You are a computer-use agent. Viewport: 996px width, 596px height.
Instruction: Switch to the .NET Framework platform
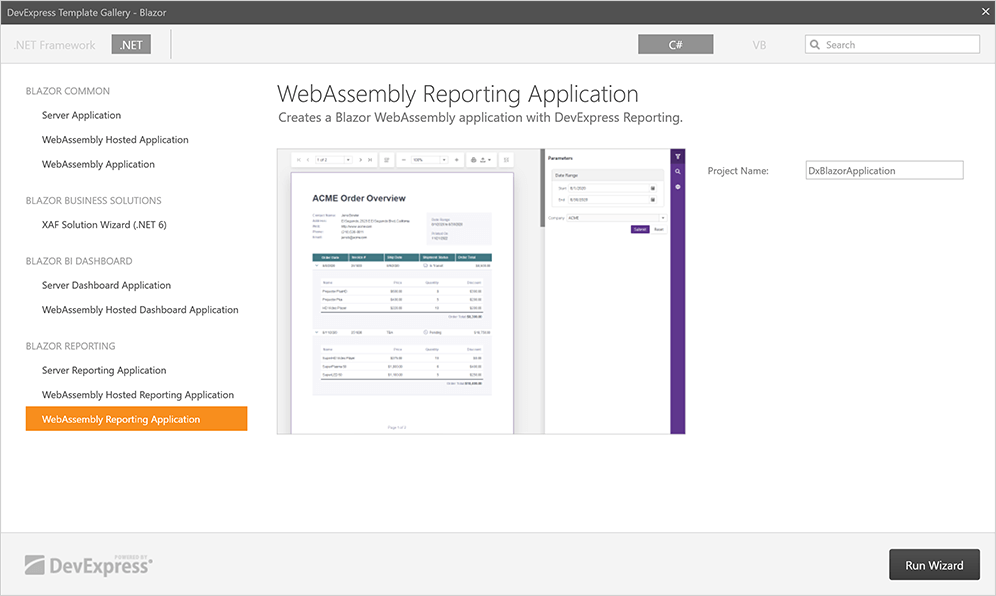tap(53, 44)
